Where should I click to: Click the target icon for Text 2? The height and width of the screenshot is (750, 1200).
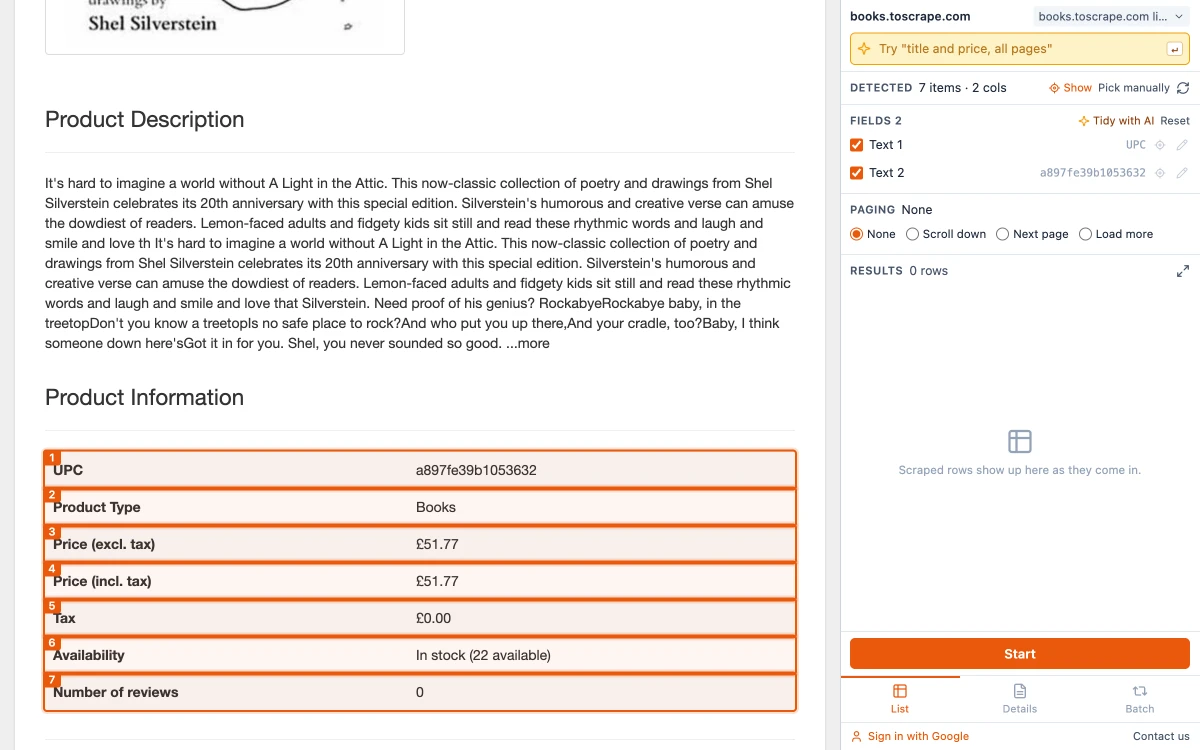tap(1160, 173)
